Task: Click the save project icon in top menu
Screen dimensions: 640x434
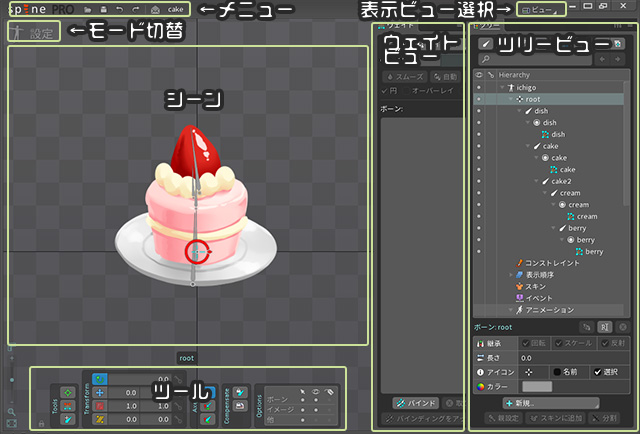Action: click(x=104, y=9)
